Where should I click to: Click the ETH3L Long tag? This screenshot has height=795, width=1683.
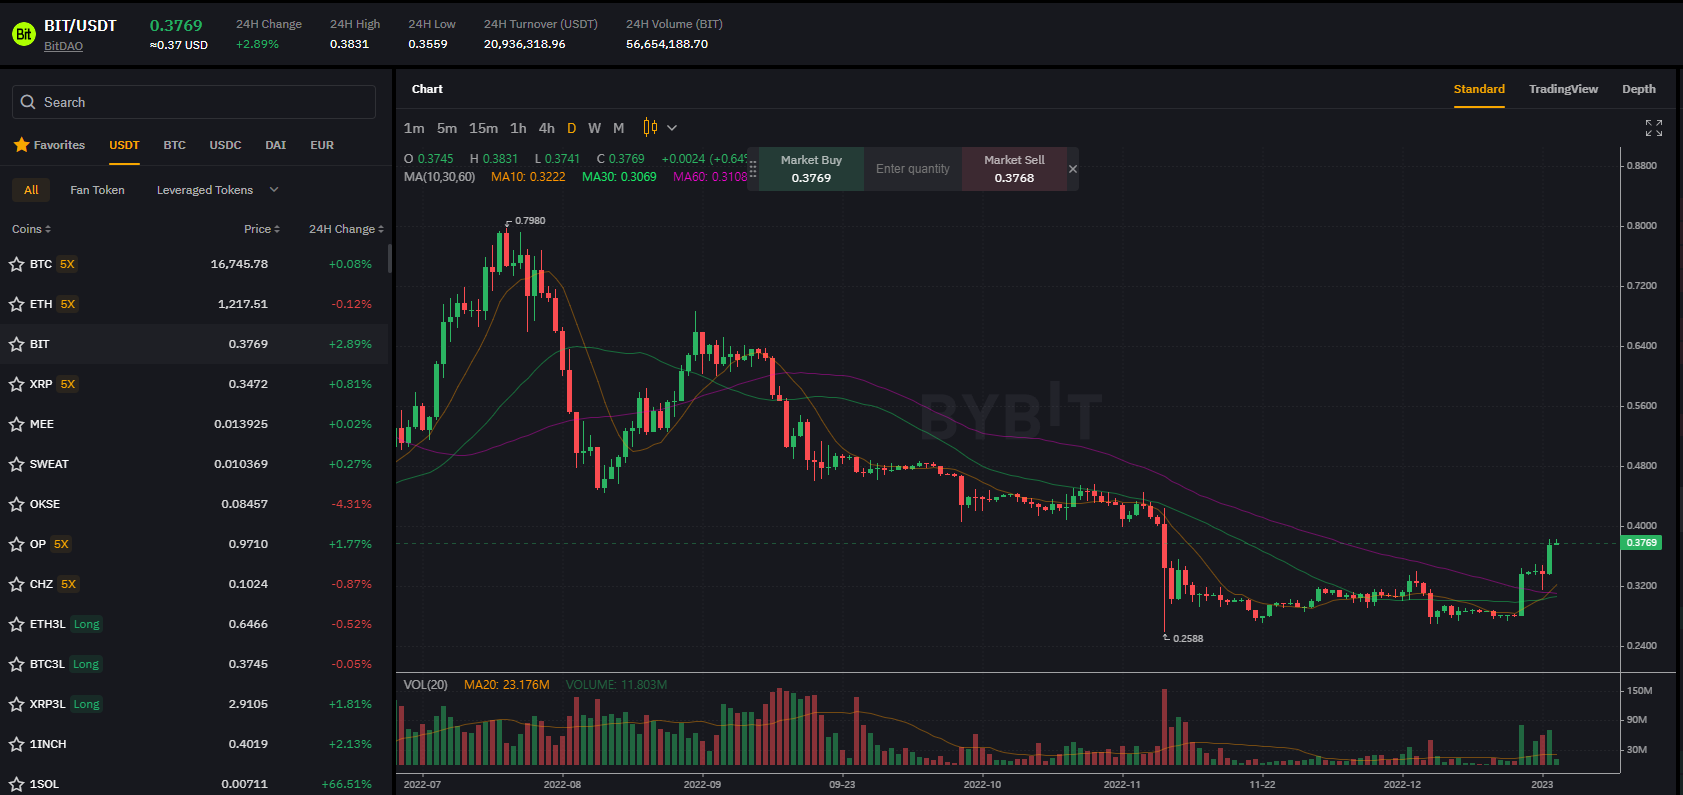pos(87,624)
